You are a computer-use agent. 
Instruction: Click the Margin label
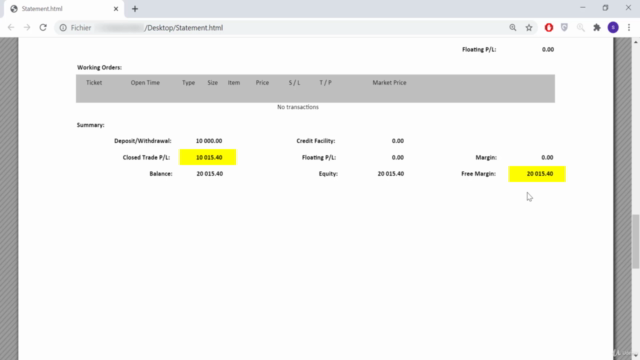click(486, 157)
